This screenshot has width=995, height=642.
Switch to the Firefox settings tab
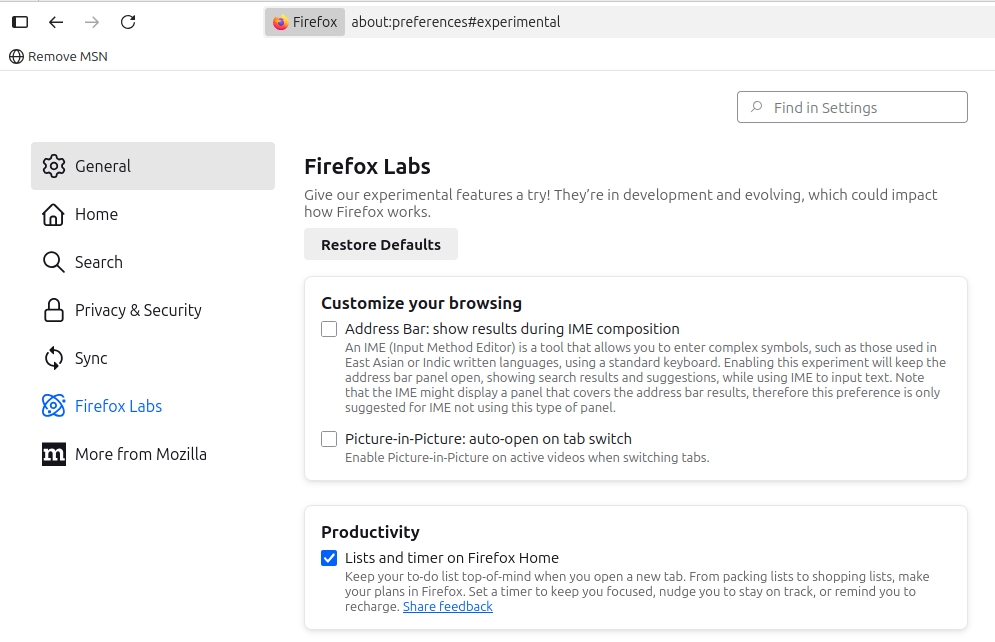[303, 21]
